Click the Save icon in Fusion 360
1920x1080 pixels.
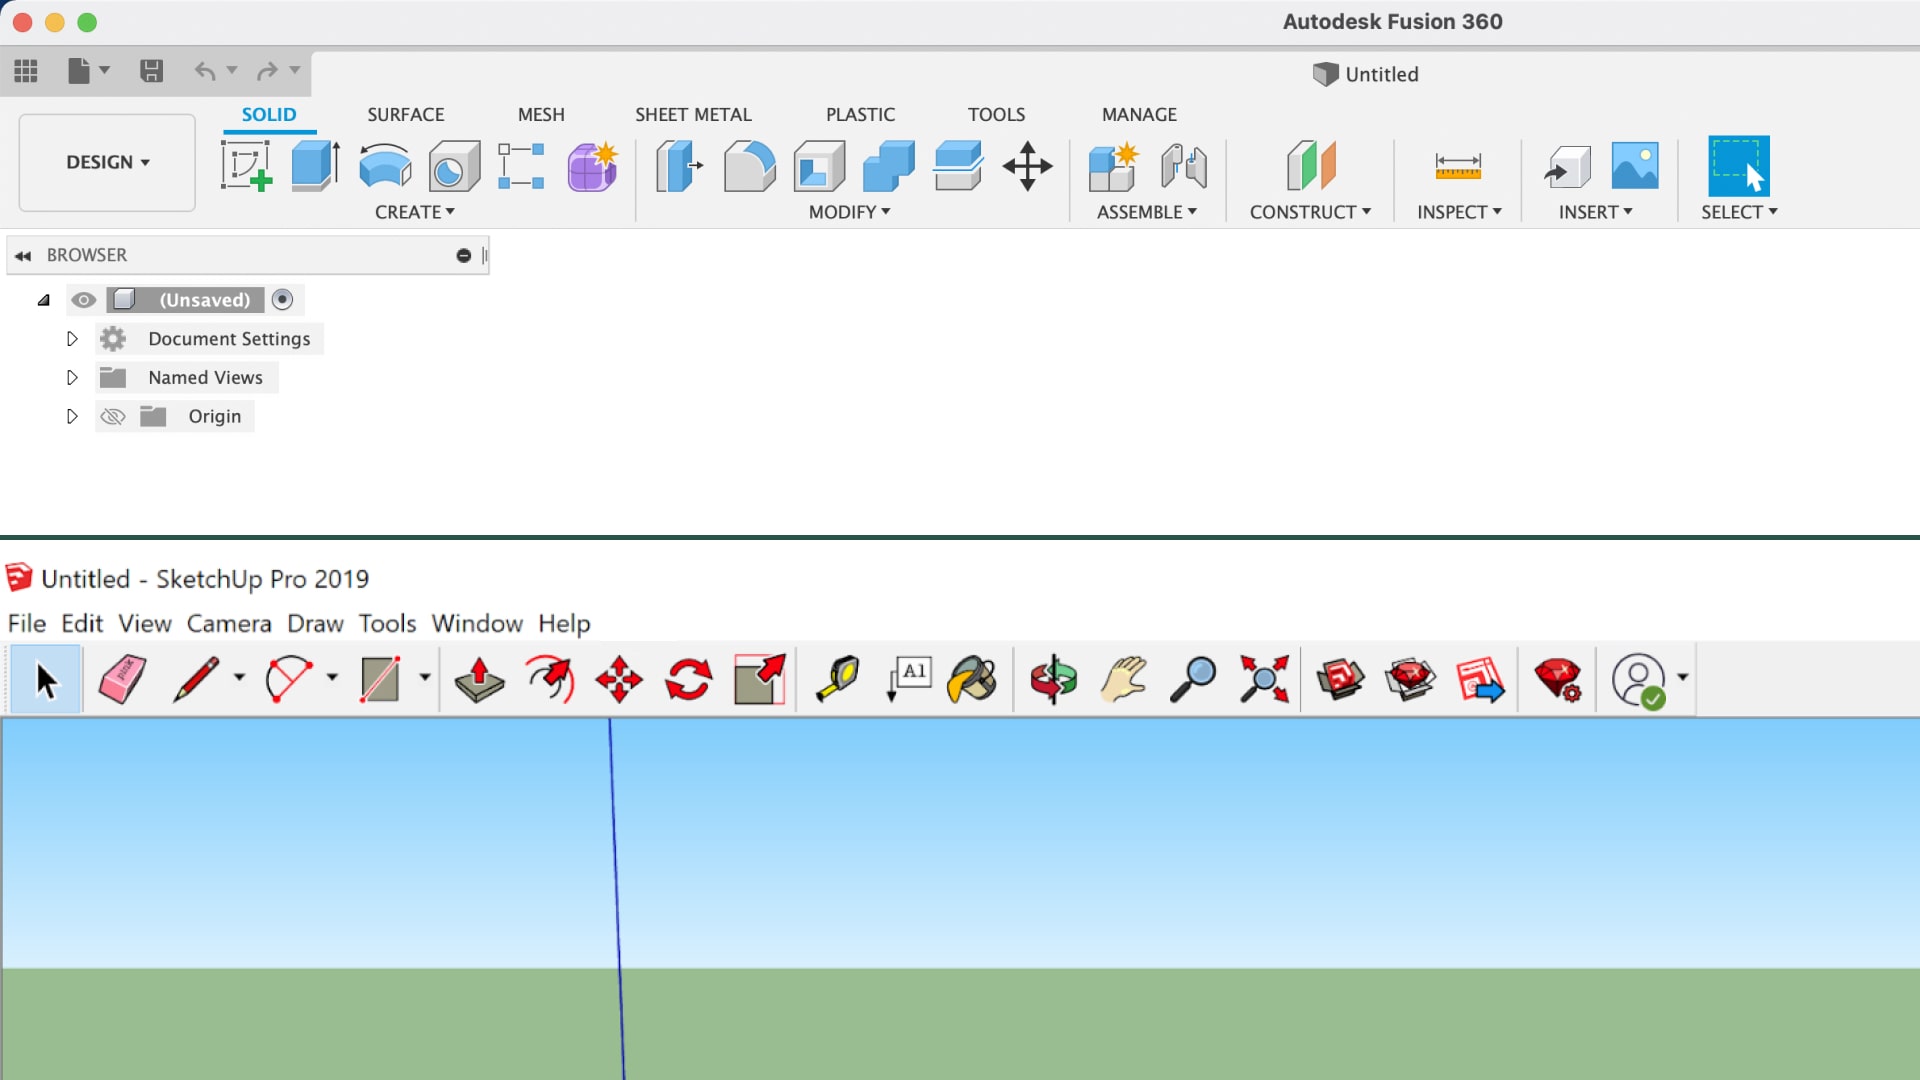pyautogui.click(x=151, y=71)
